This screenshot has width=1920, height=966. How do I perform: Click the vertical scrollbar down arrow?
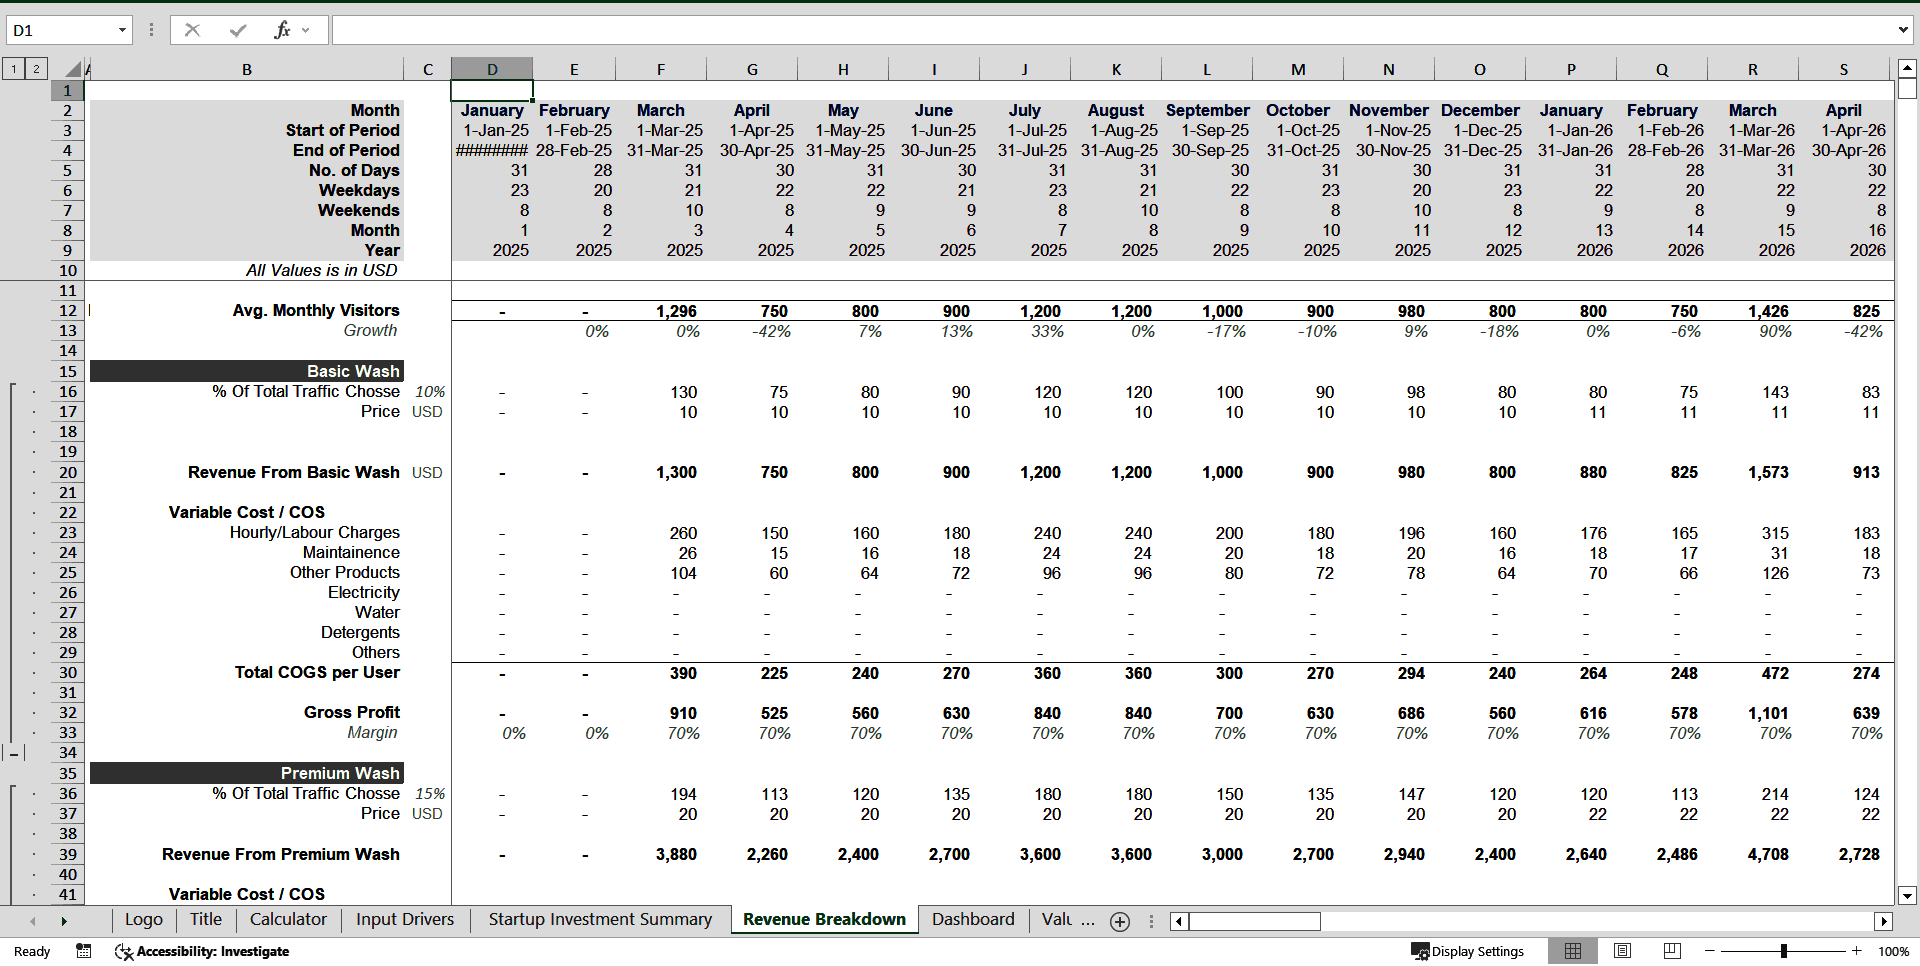click(x=1907, y=896)
